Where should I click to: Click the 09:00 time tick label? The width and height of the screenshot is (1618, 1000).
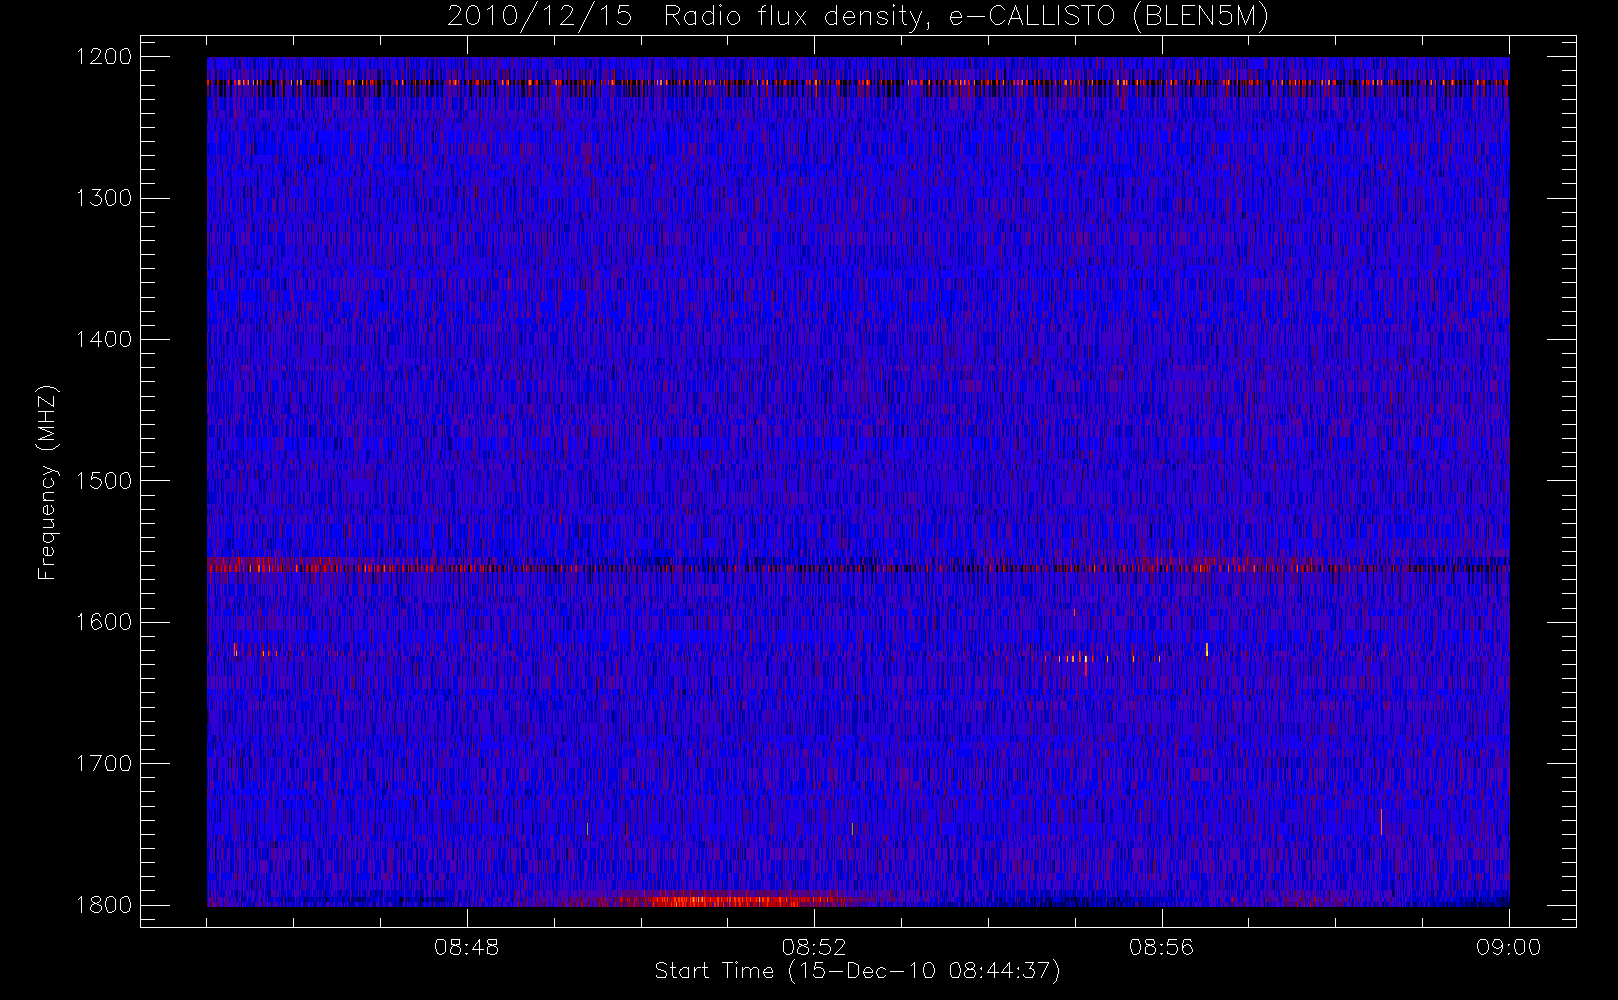(x=1508, y=947)
